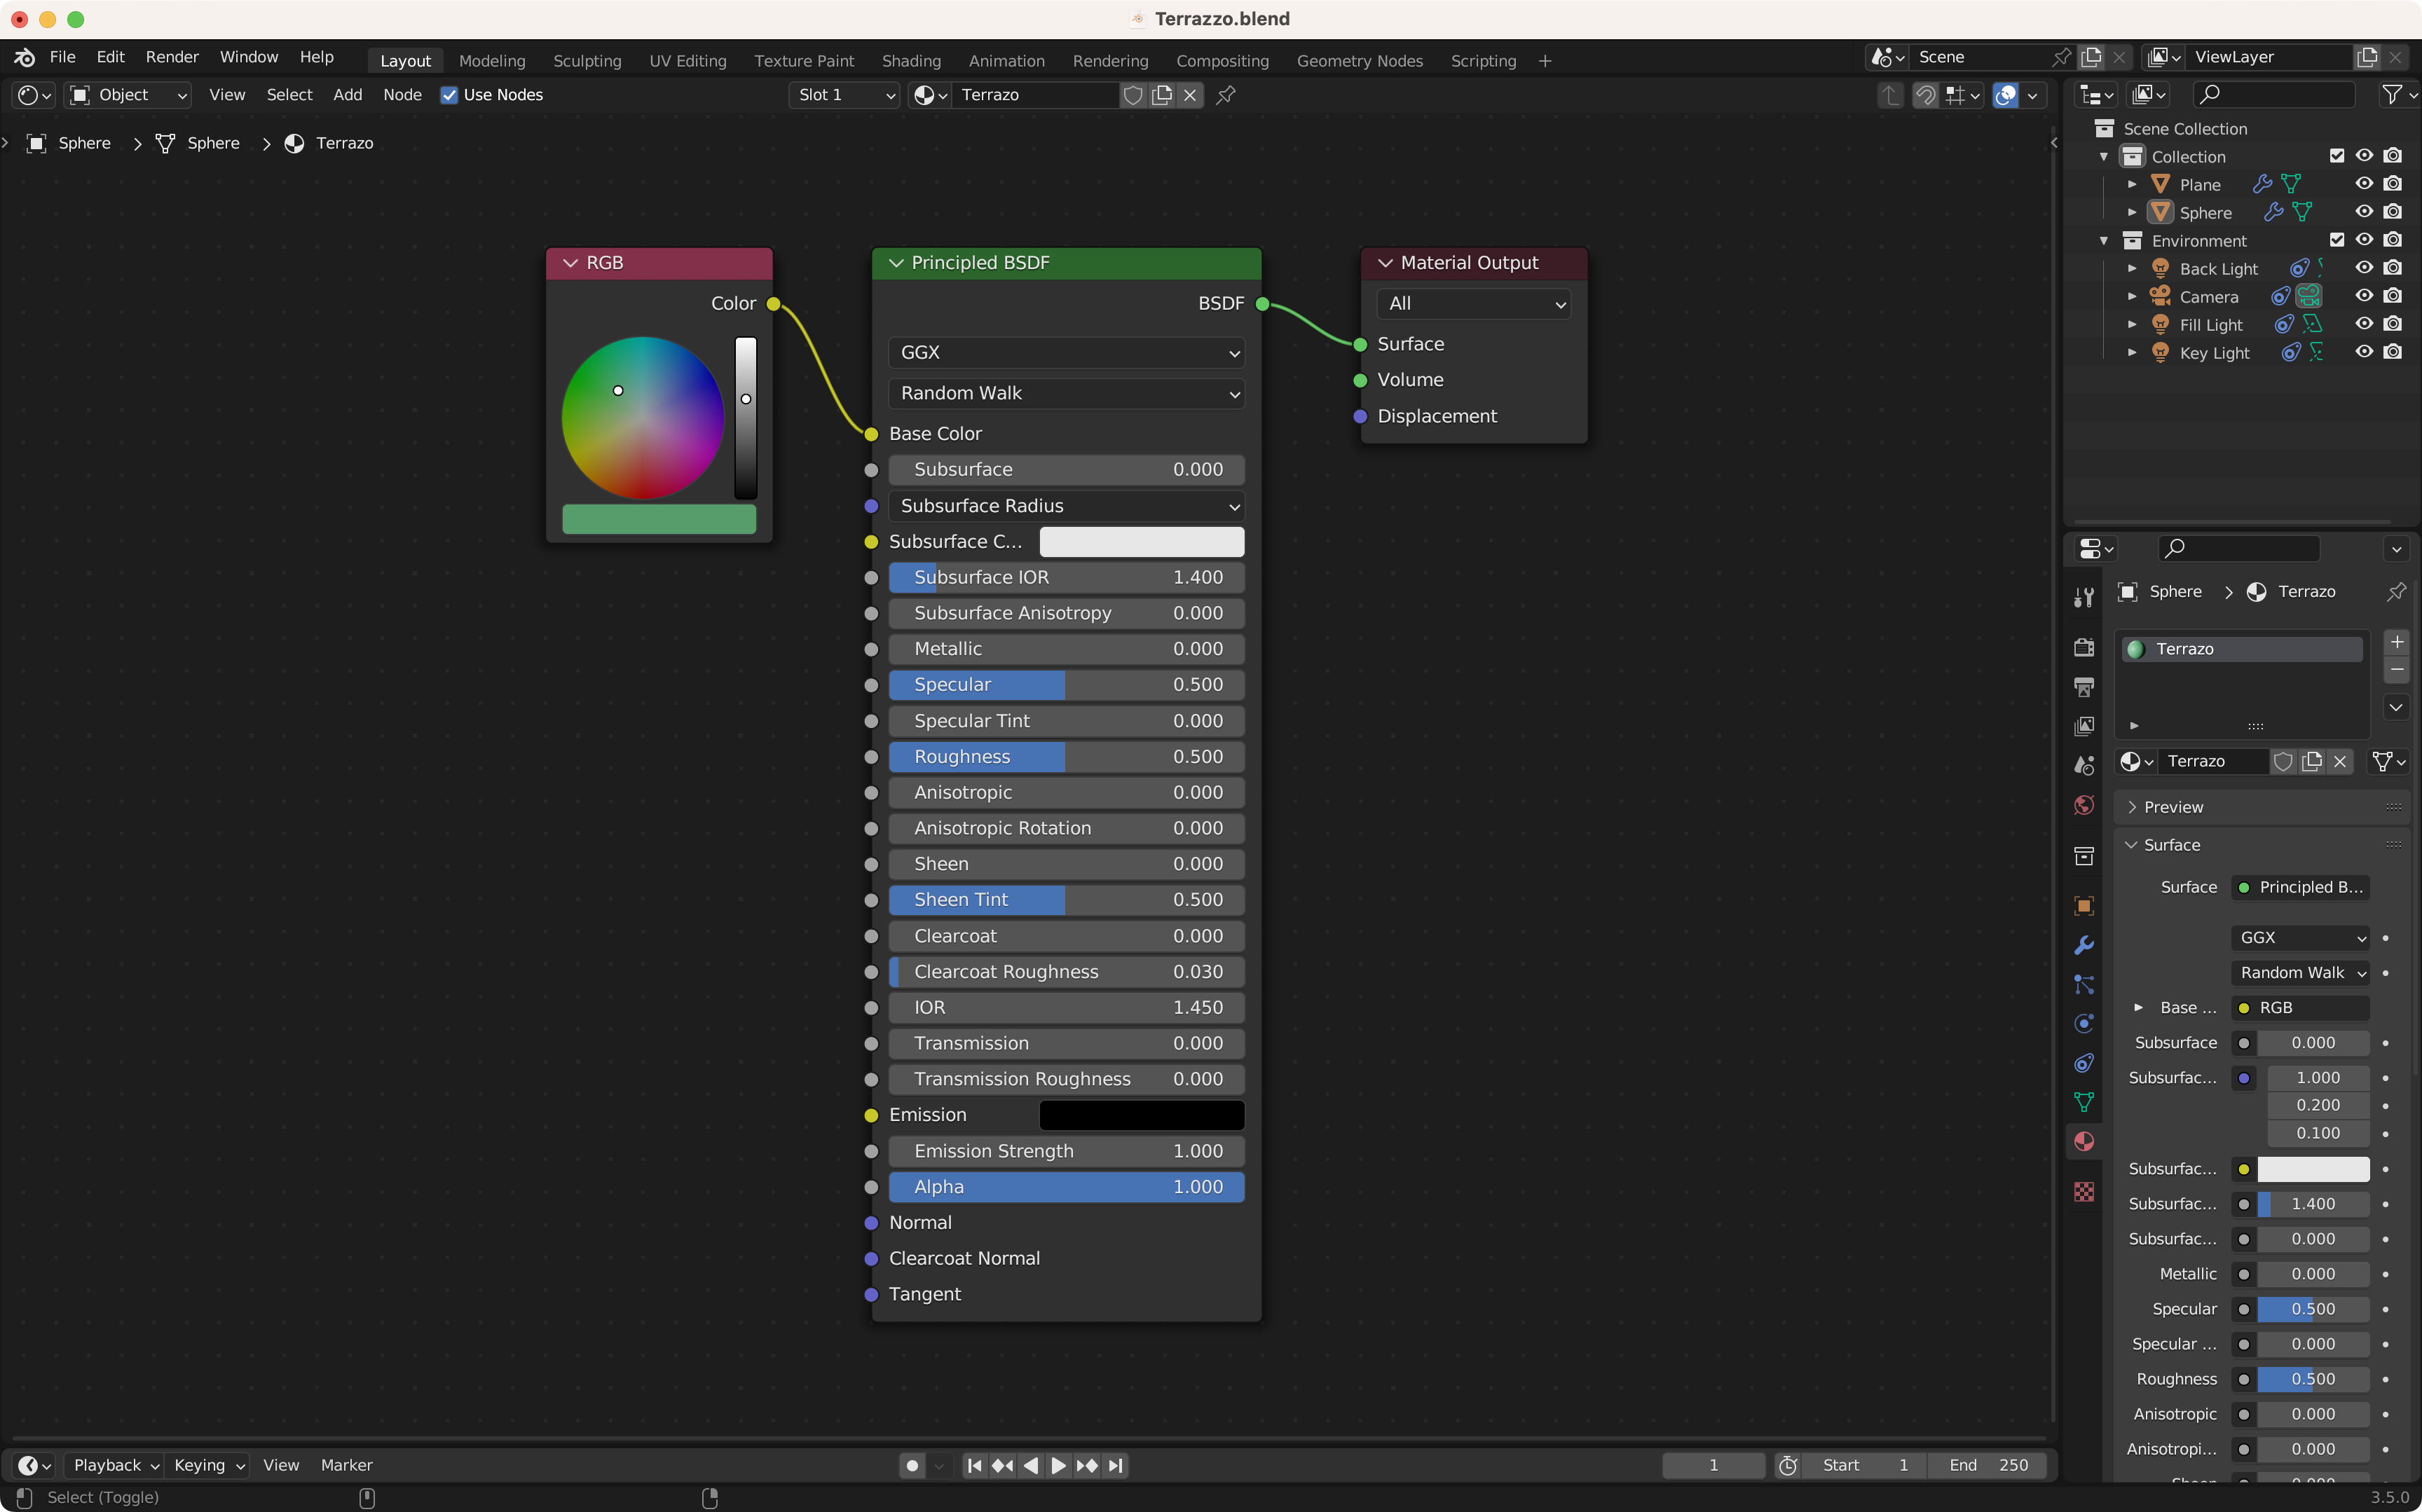Open the Render properties tab icon
2422x1512 pixels.
(2084, 647)
